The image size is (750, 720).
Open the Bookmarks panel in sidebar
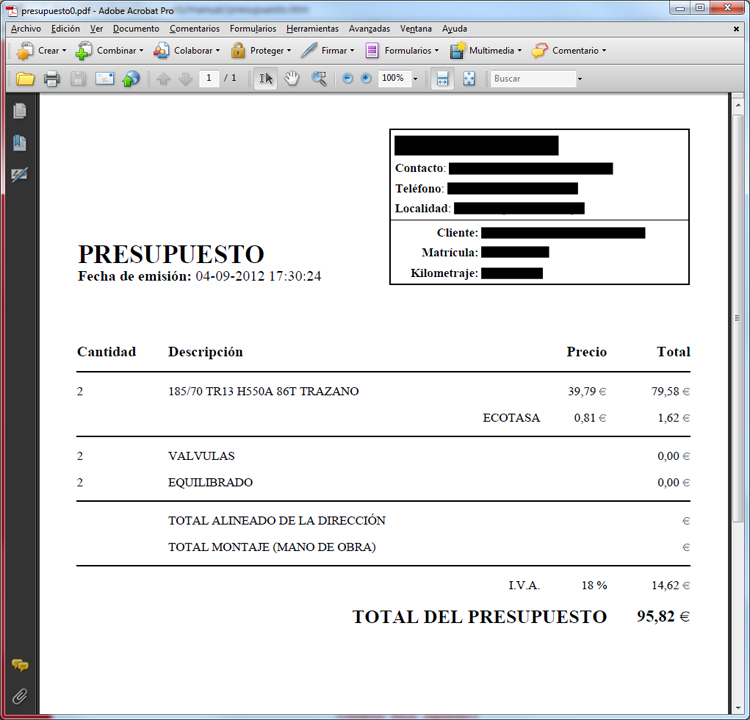(x=20, y=143)
